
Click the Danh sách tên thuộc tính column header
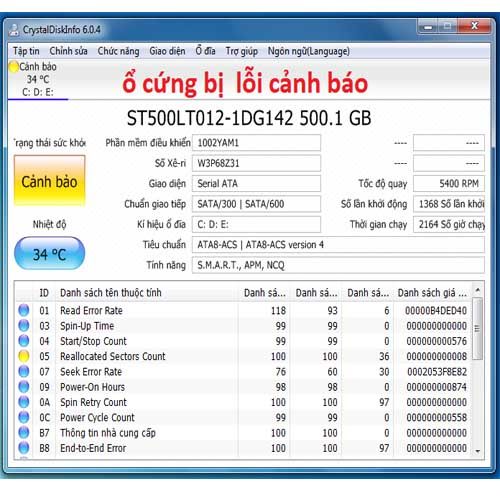click(147, 293)
